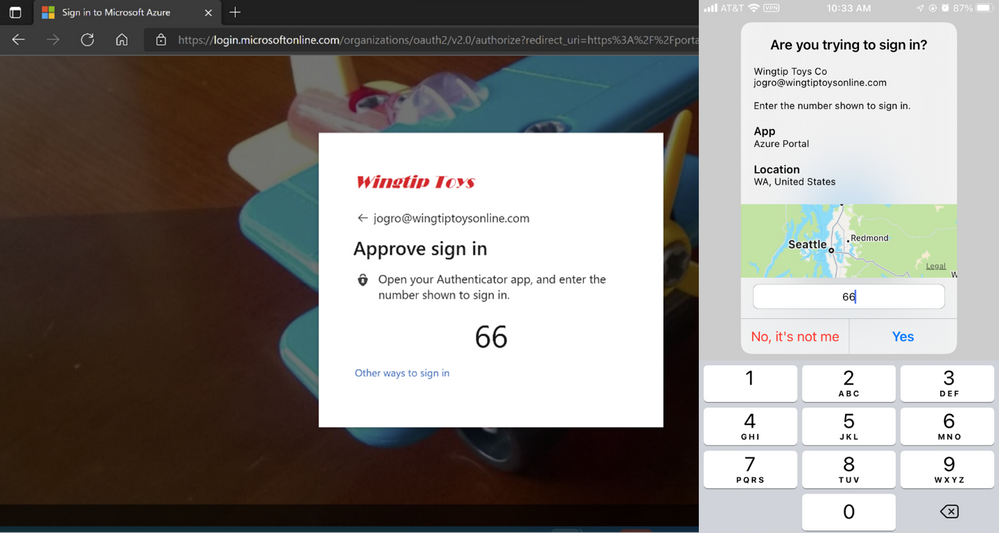999x533 pixels.
Task: Tap keypad digit 5 JKL
Action: point(849,427)
